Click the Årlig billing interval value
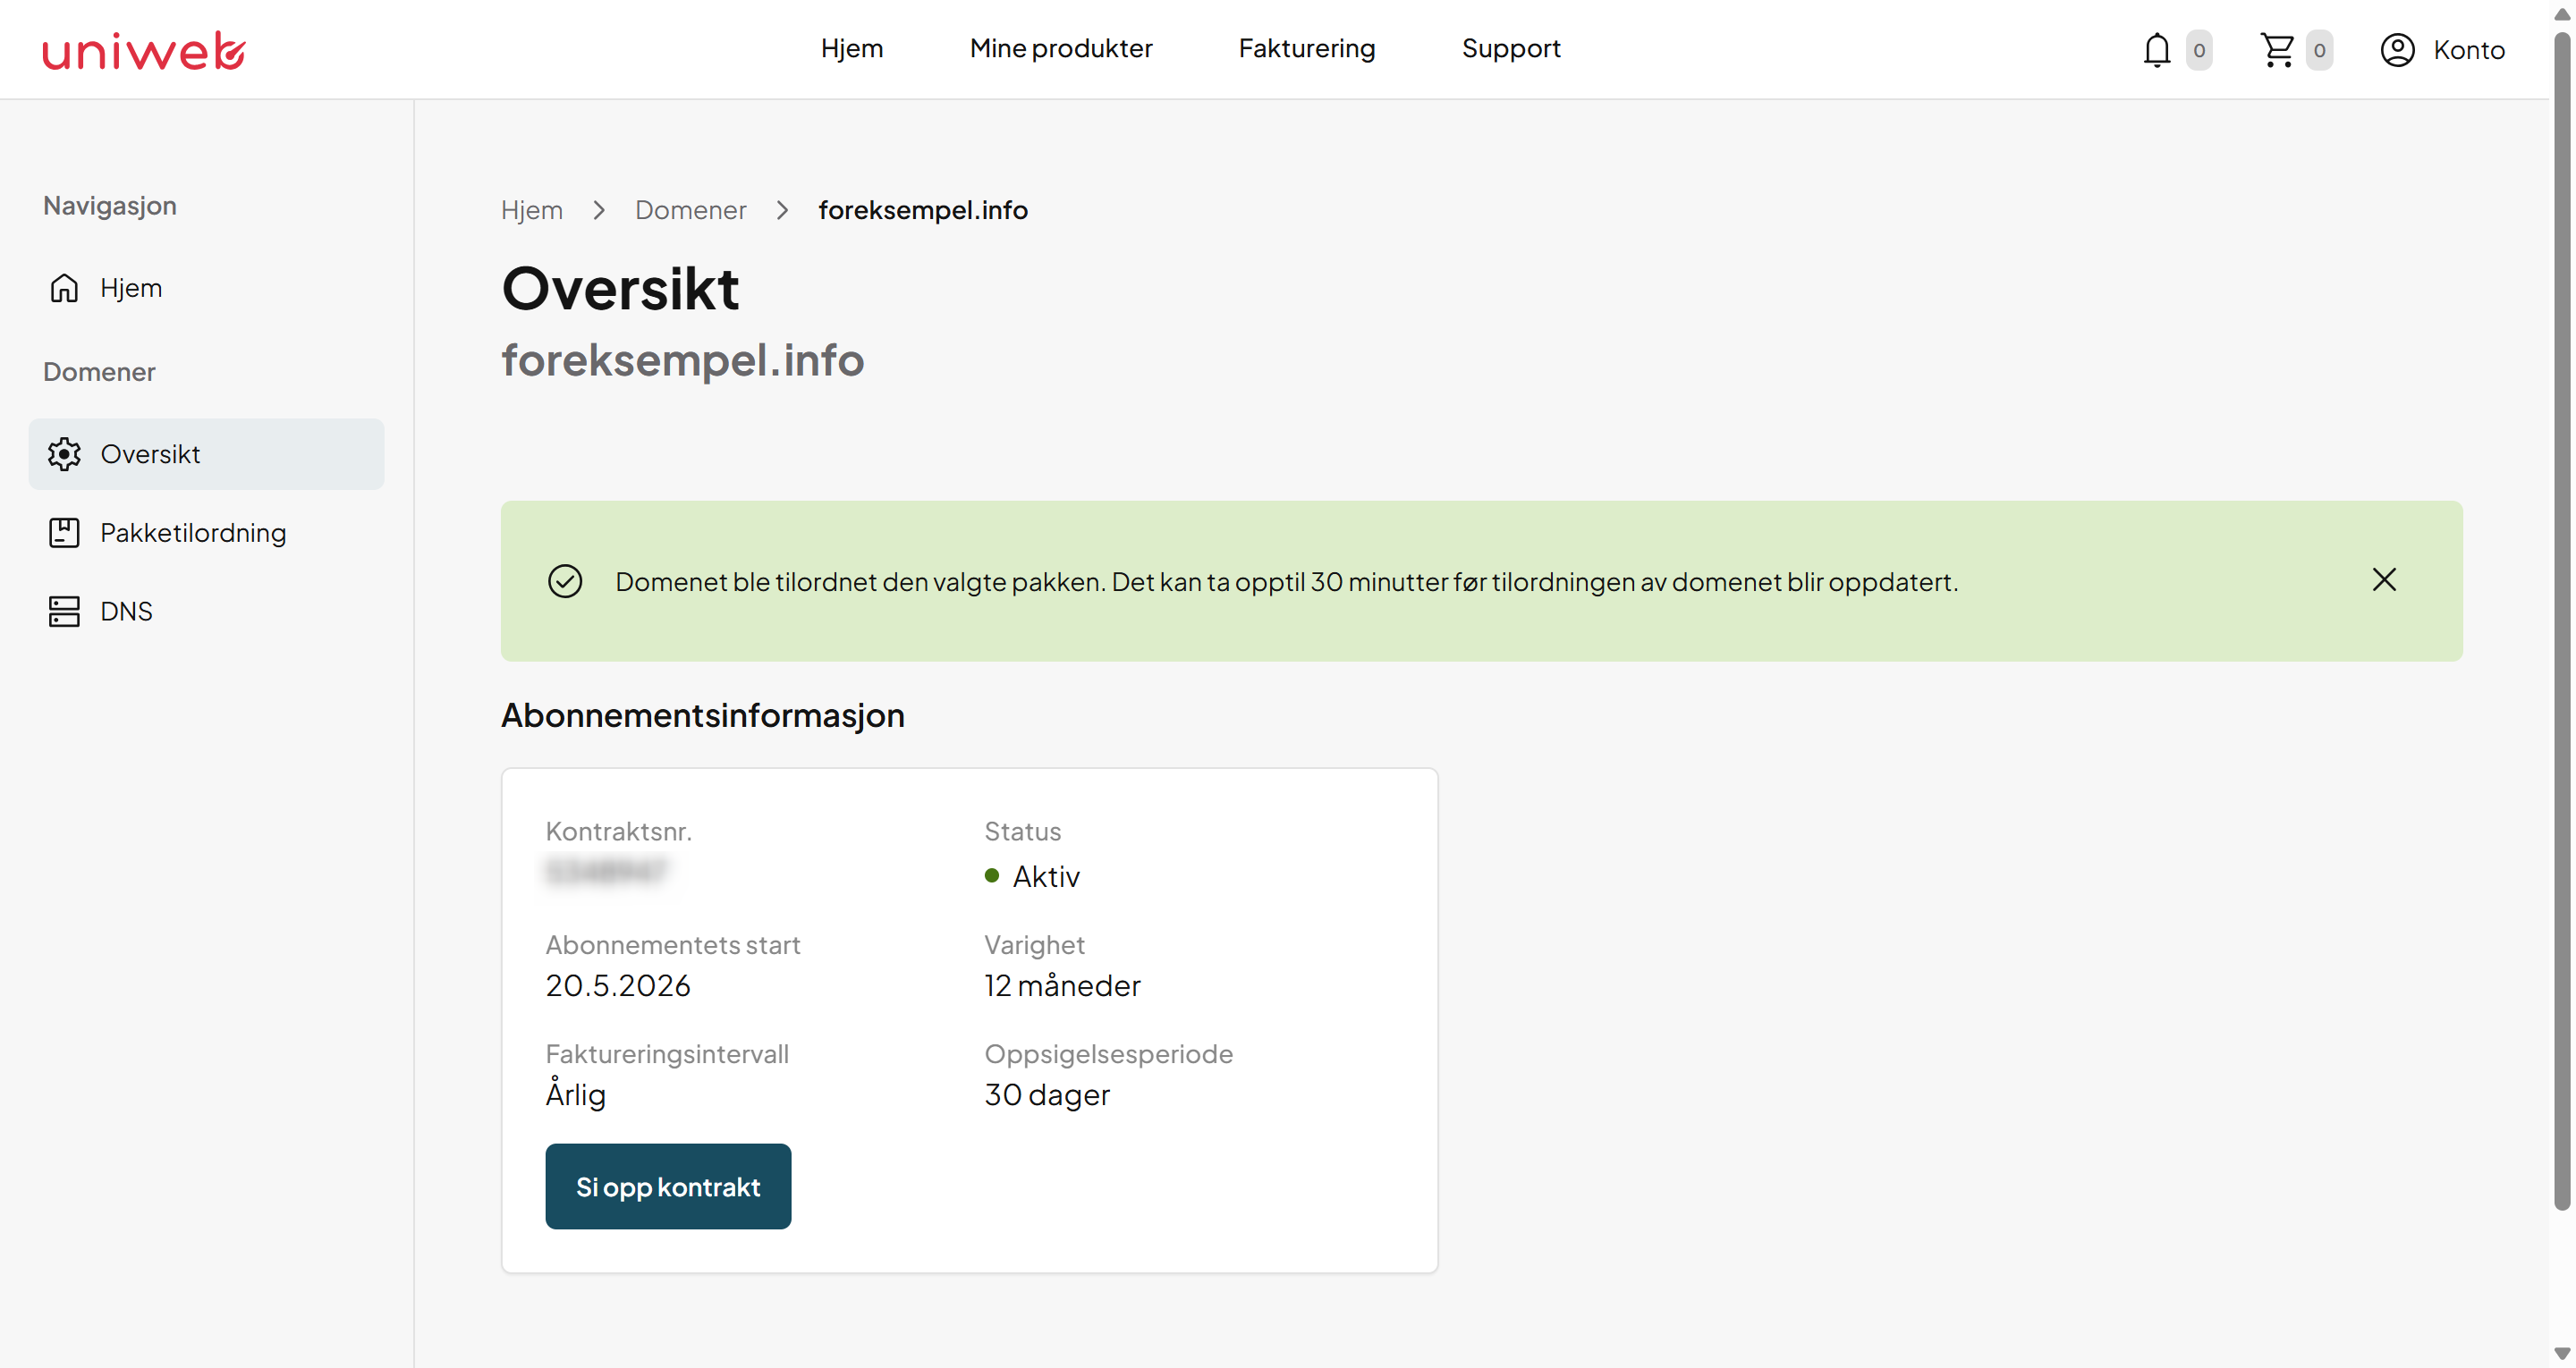 coord(576,1094)
